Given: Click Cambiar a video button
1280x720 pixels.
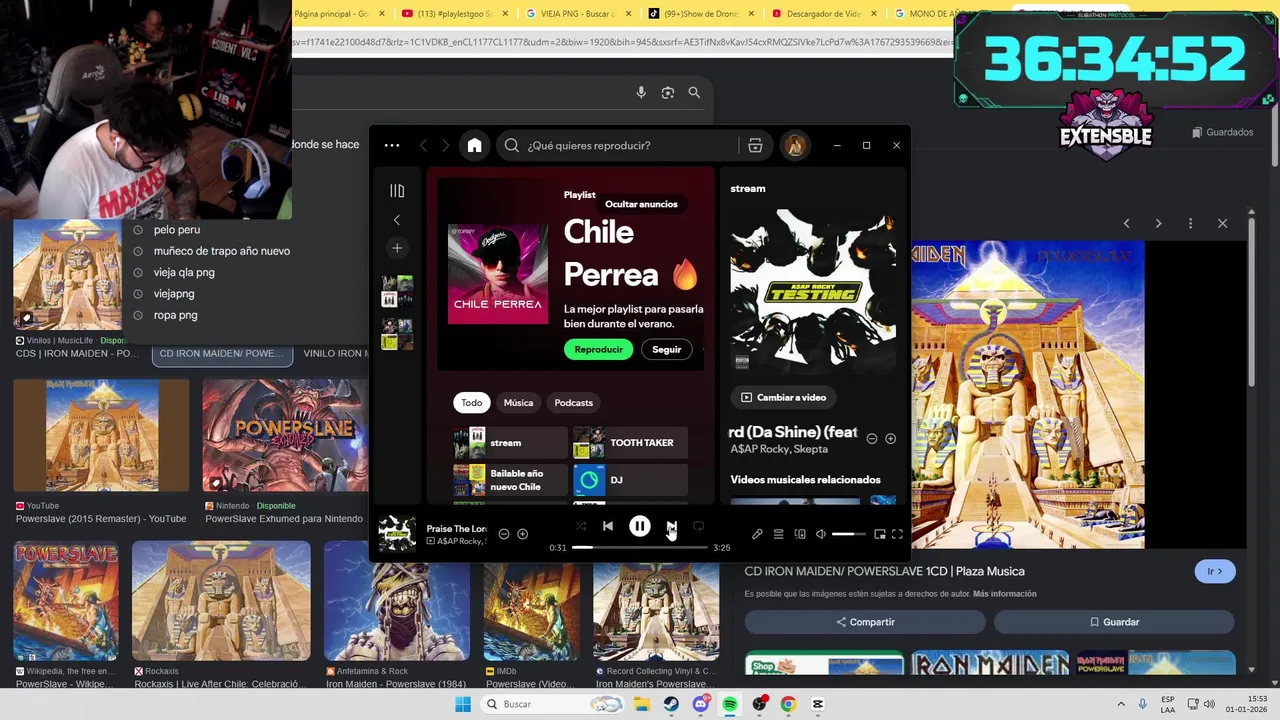Looking at the screenshot, I should 783,397.
